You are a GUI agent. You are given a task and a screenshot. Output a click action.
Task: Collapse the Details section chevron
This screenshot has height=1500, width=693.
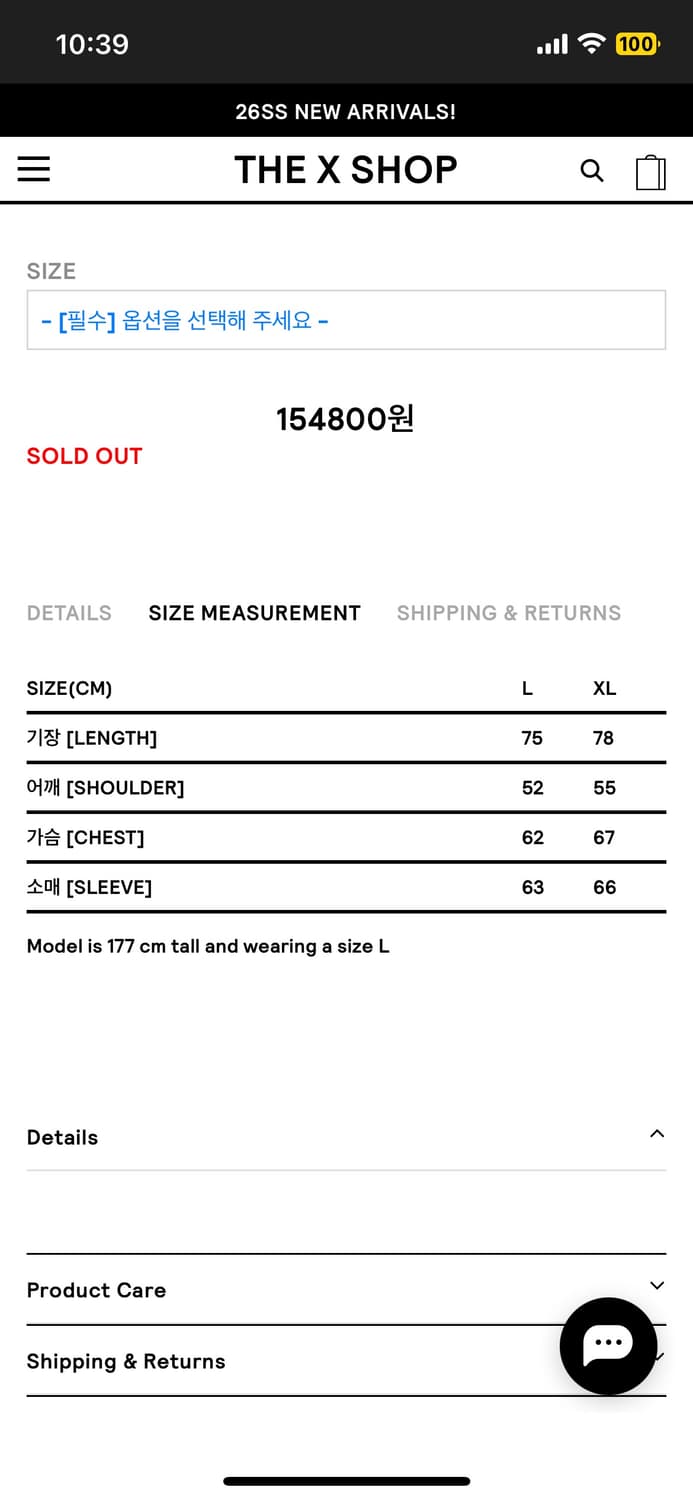pos(657,1134)
